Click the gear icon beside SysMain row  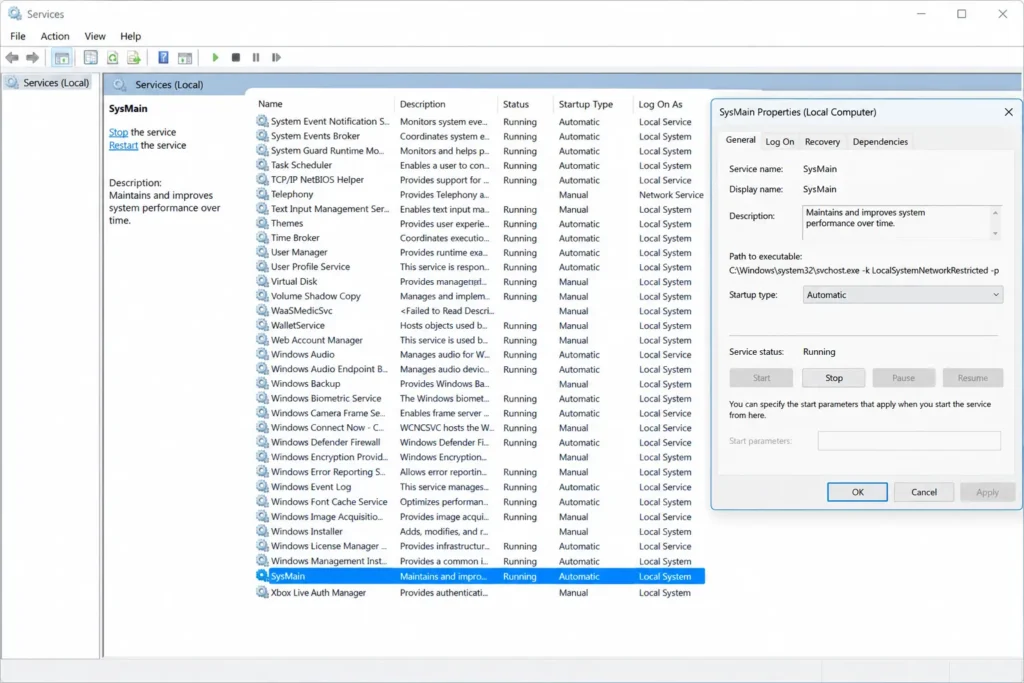262,577
